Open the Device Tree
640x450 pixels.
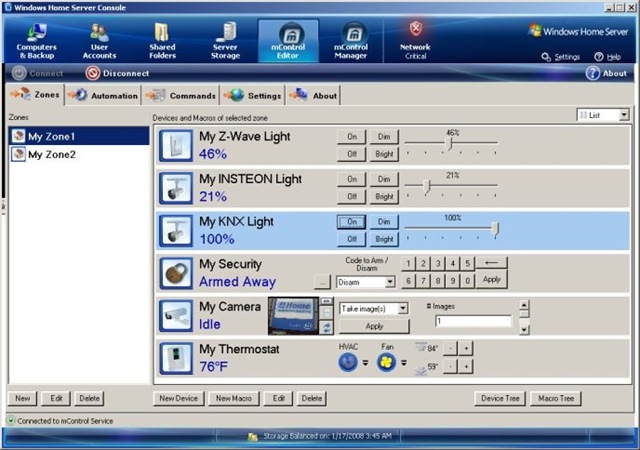coord(500,398)
